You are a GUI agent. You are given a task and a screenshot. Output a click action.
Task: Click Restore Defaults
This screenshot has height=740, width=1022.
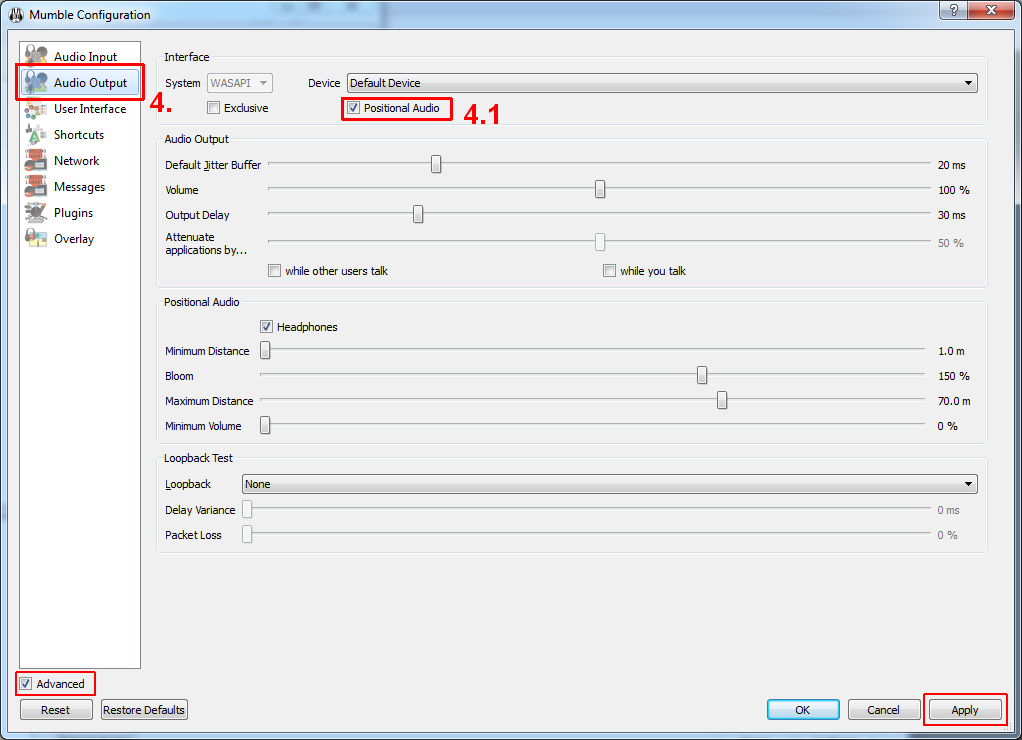pyautogui.click(x=144, y=709)
